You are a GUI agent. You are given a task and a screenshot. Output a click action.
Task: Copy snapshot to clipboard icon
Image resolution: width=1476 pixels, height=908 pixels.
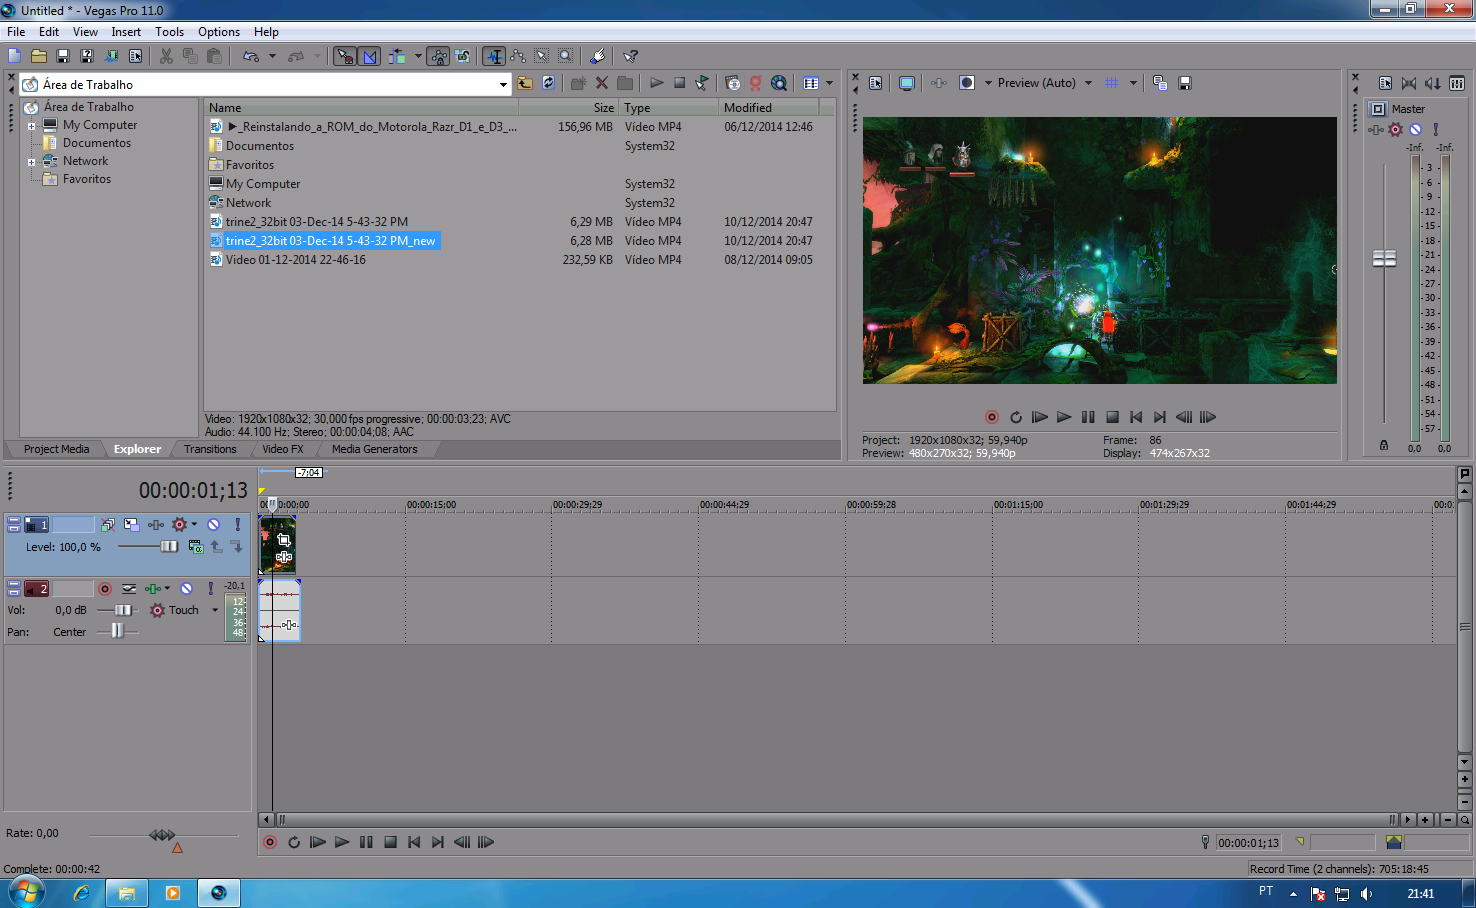[x=1160, y=83]
